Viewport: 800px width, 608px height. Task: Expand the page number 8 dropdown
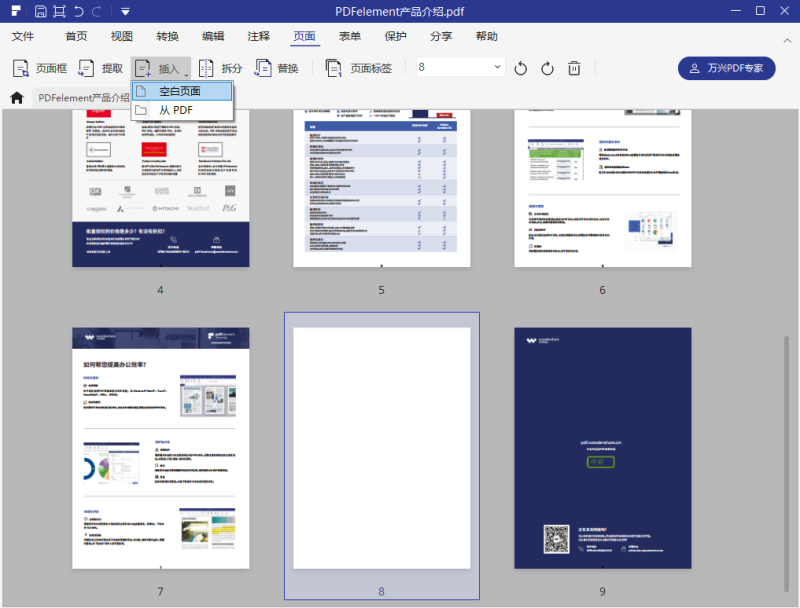pyautogui.click(x=498, y=67)
